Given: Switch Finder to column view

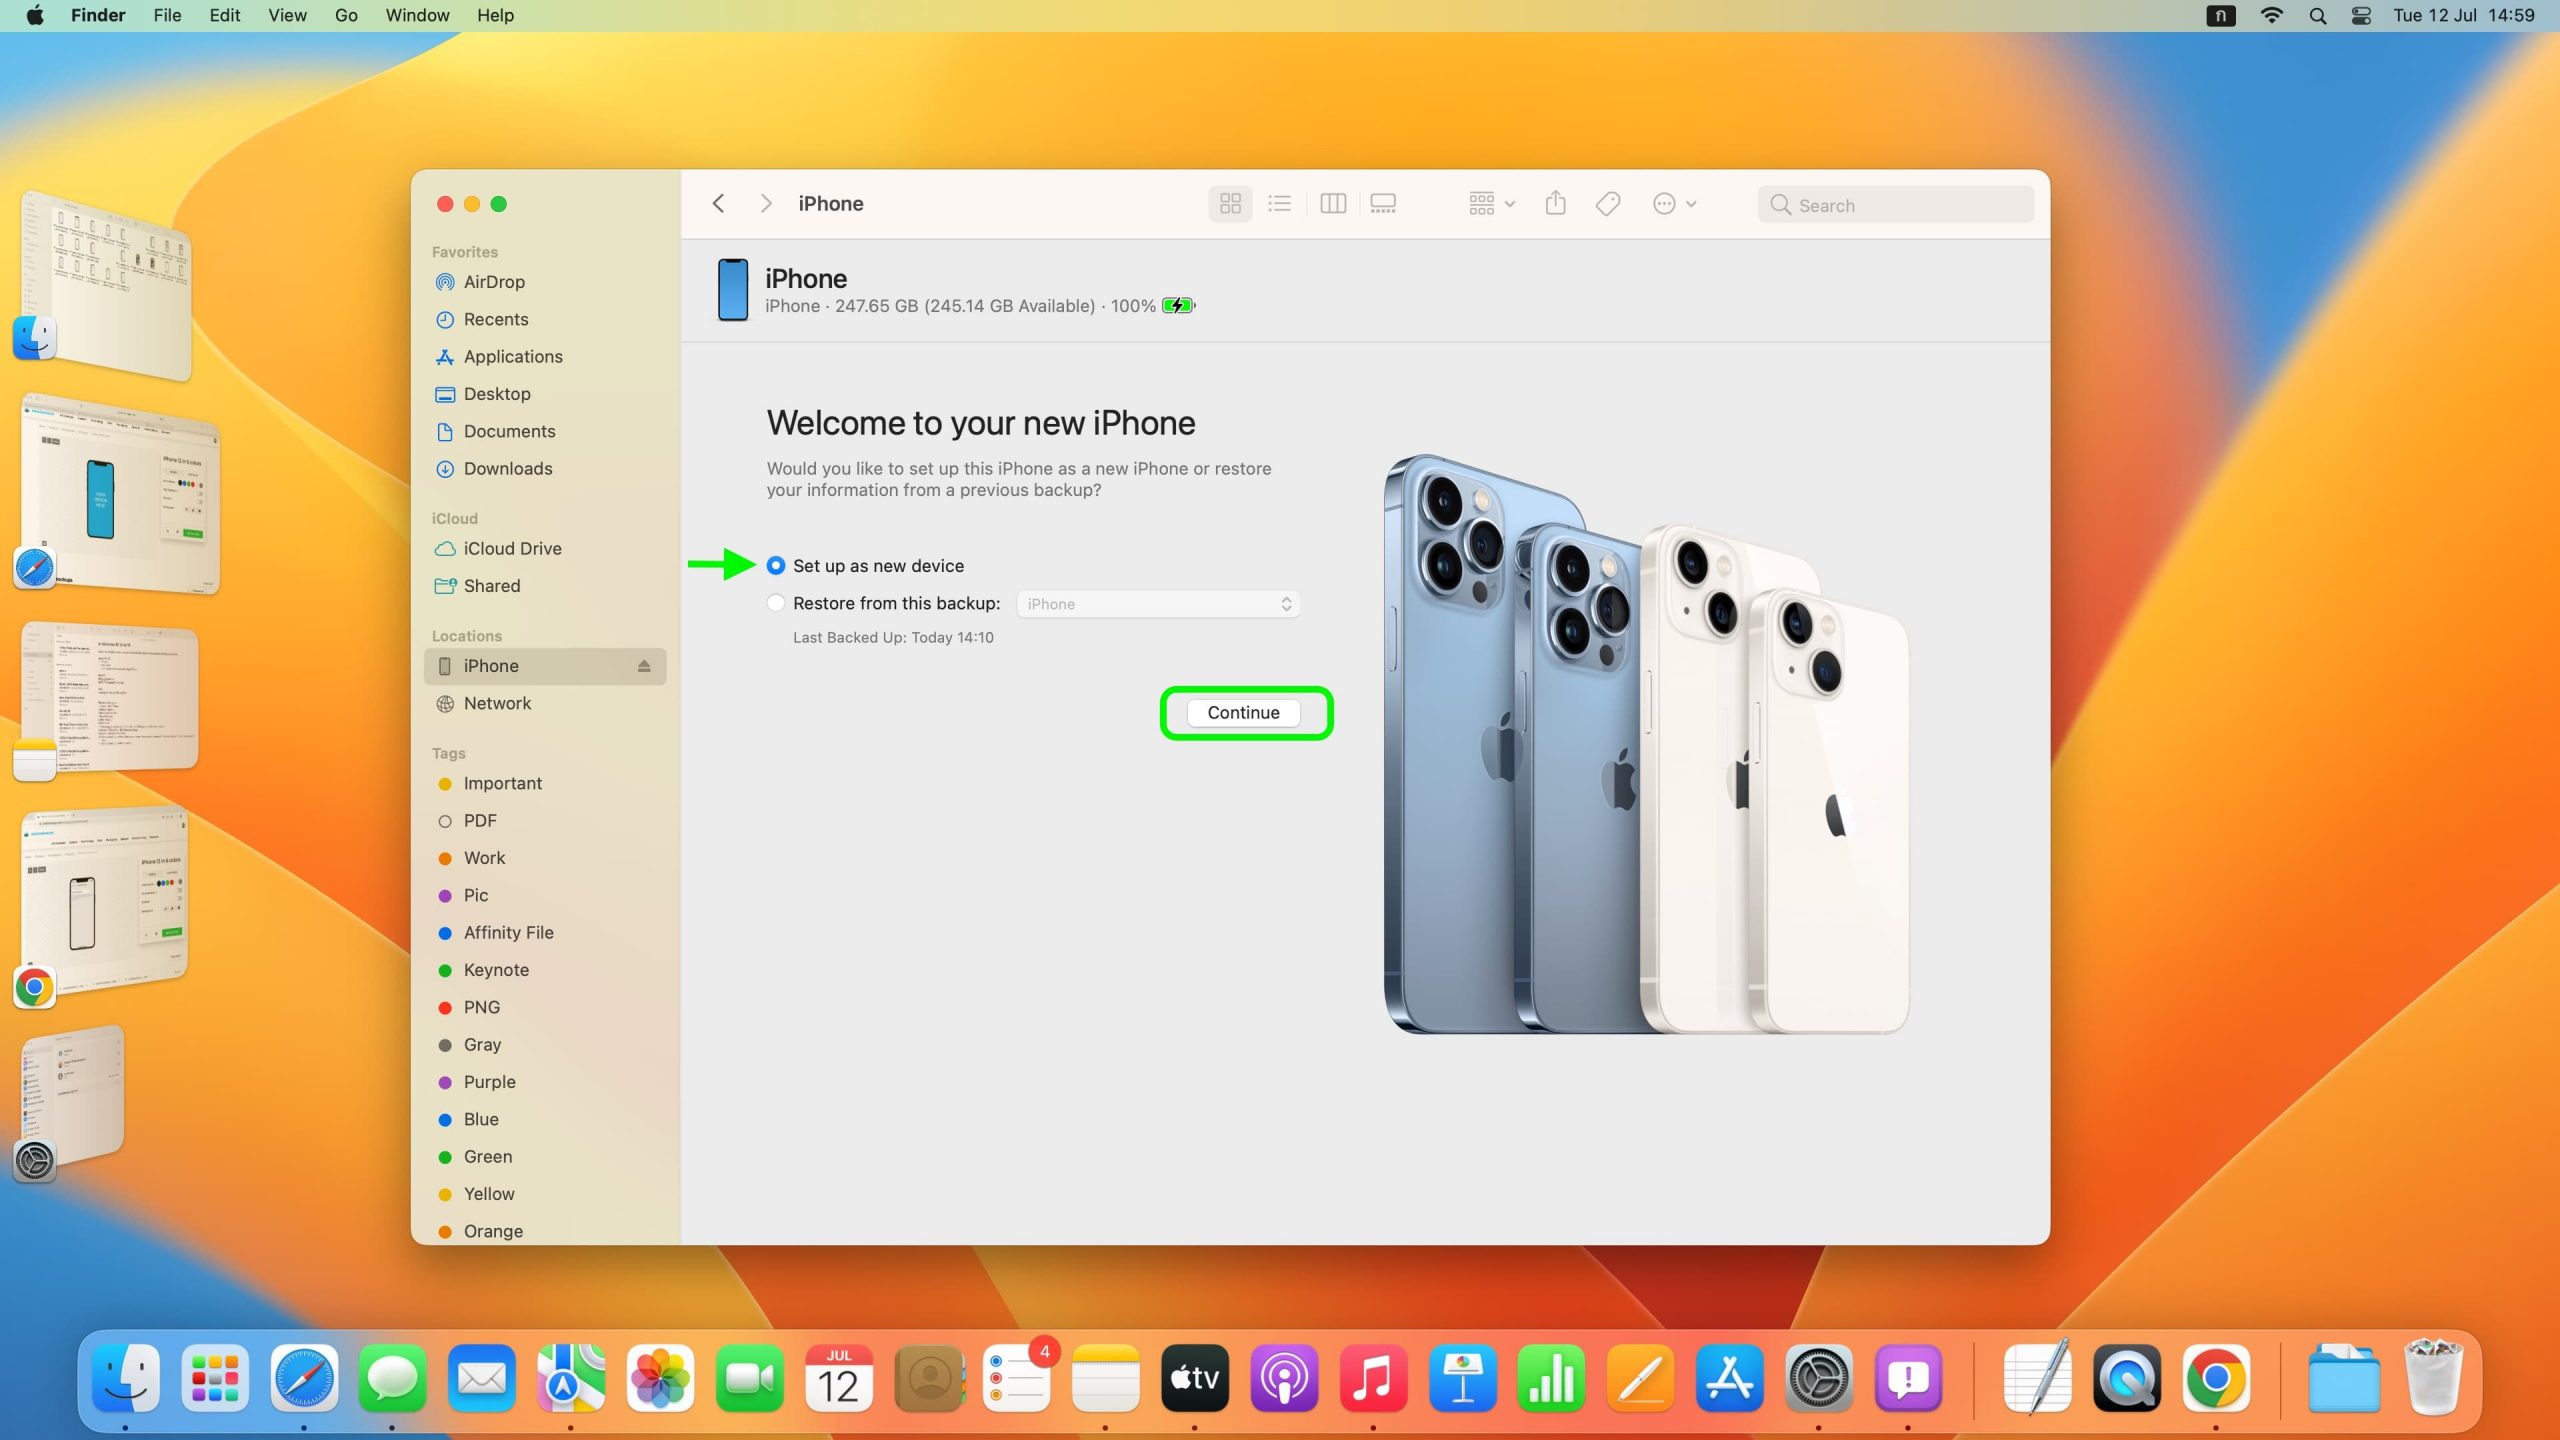Looking at the screenshot, I should [1332, 204].
